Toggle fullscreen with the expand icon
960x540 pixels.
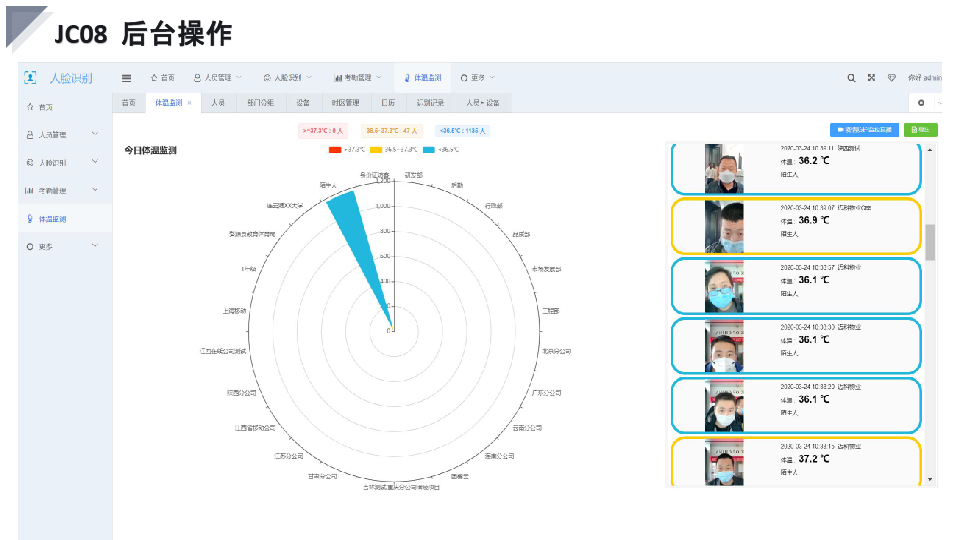[871, 78]
